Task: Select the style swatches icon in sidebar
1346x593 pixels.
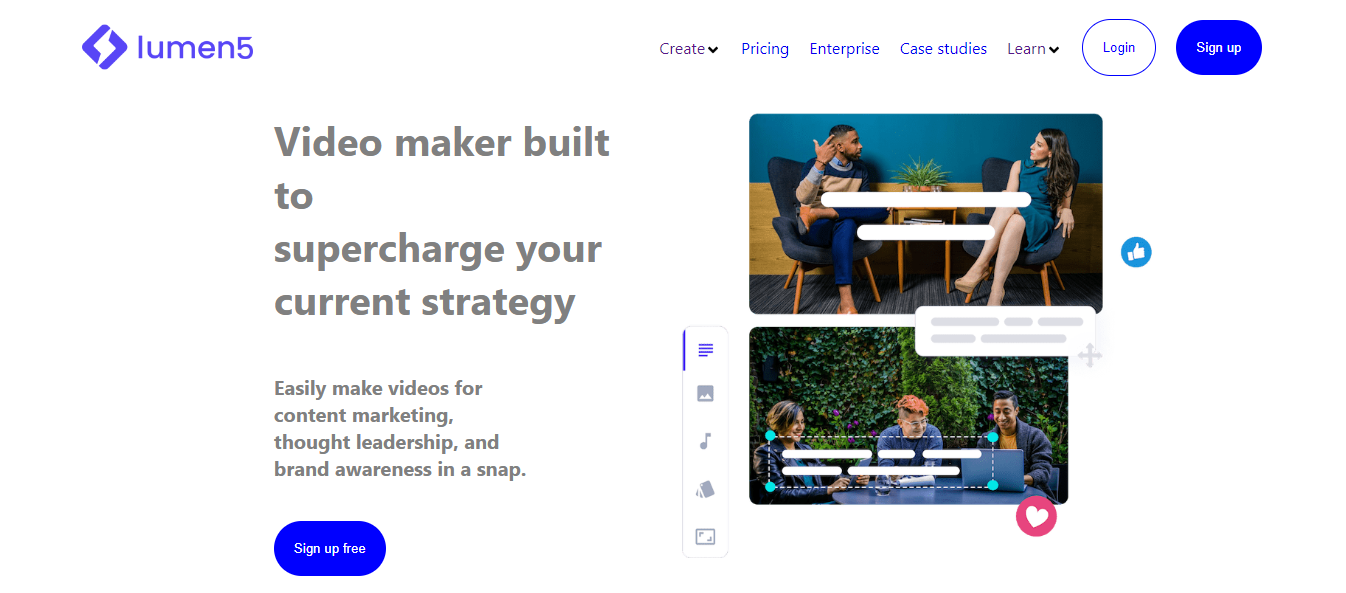Action: tap(705, 489)
